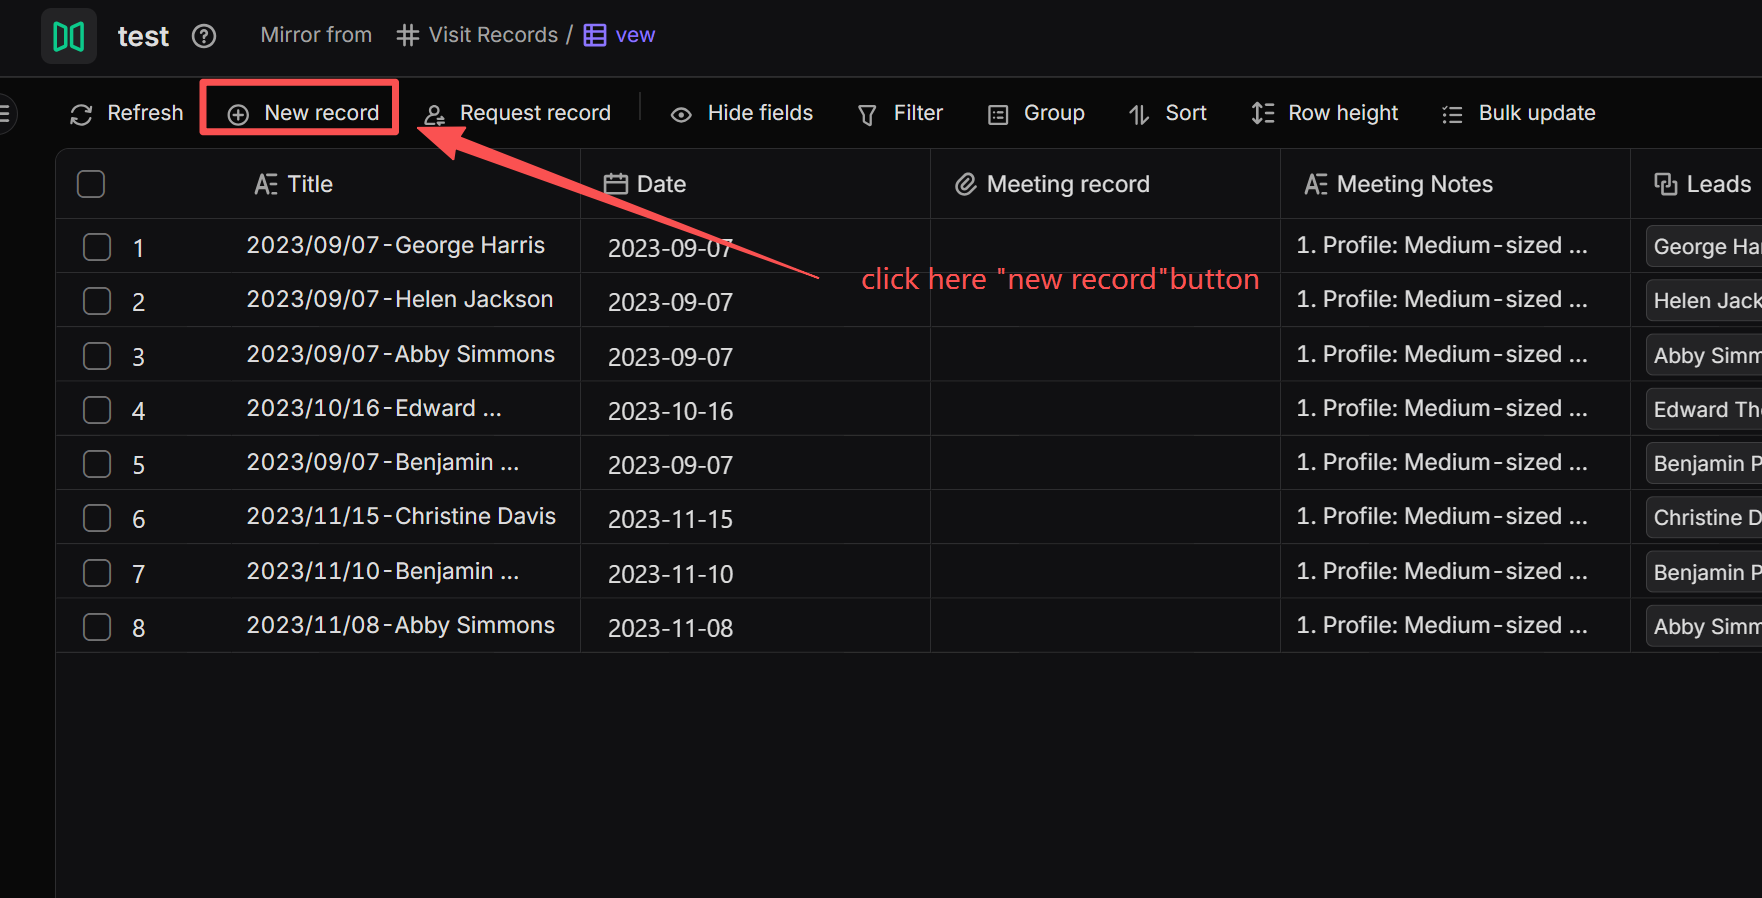Select the checkbox for row 5
Screen dimensions: 1762x898
(97, 464)
